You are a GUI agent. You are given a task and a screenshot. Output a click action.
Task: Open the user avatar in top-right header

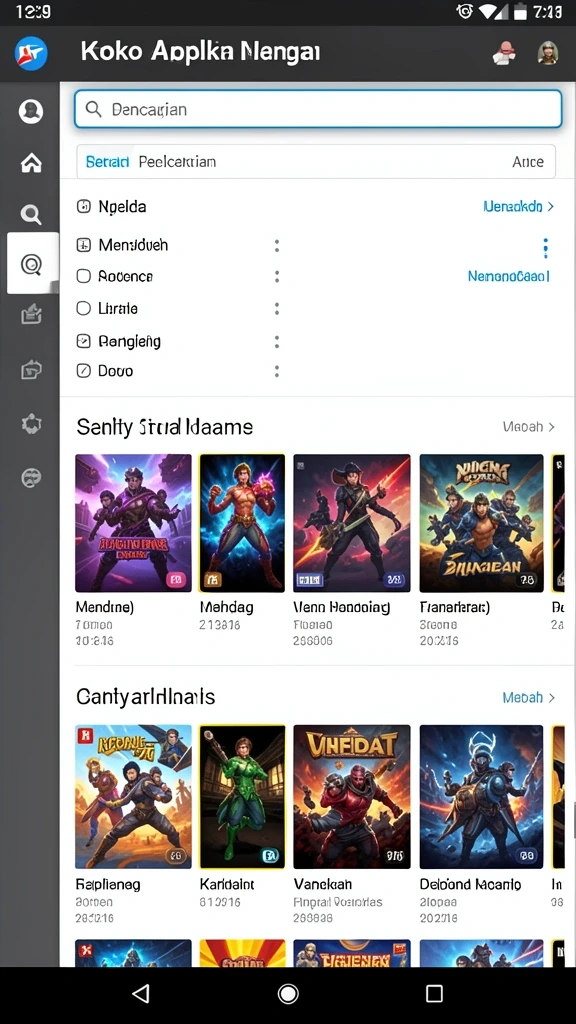pos(547,53)
